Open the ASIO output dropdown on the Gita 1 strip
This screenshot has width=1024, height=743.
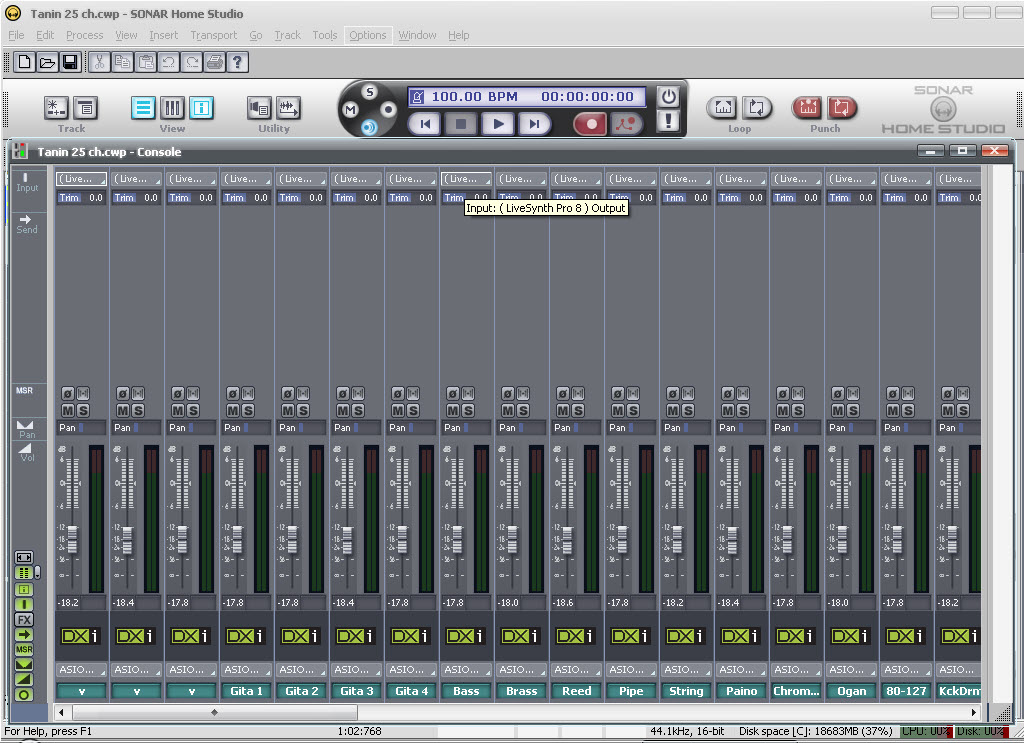coord(246,670)
